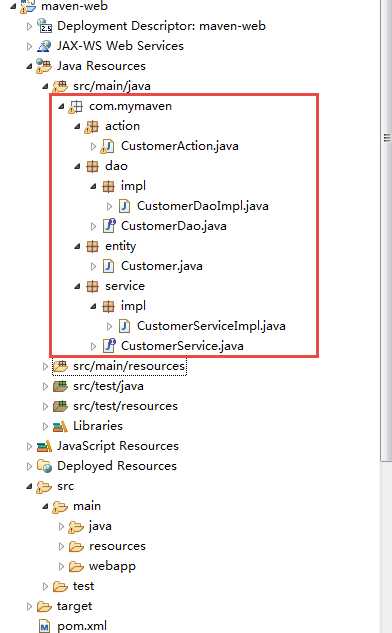Select the maven-web project label
Image resolution: width=392 pixels, height=633 pixels.
click(74, 6)
